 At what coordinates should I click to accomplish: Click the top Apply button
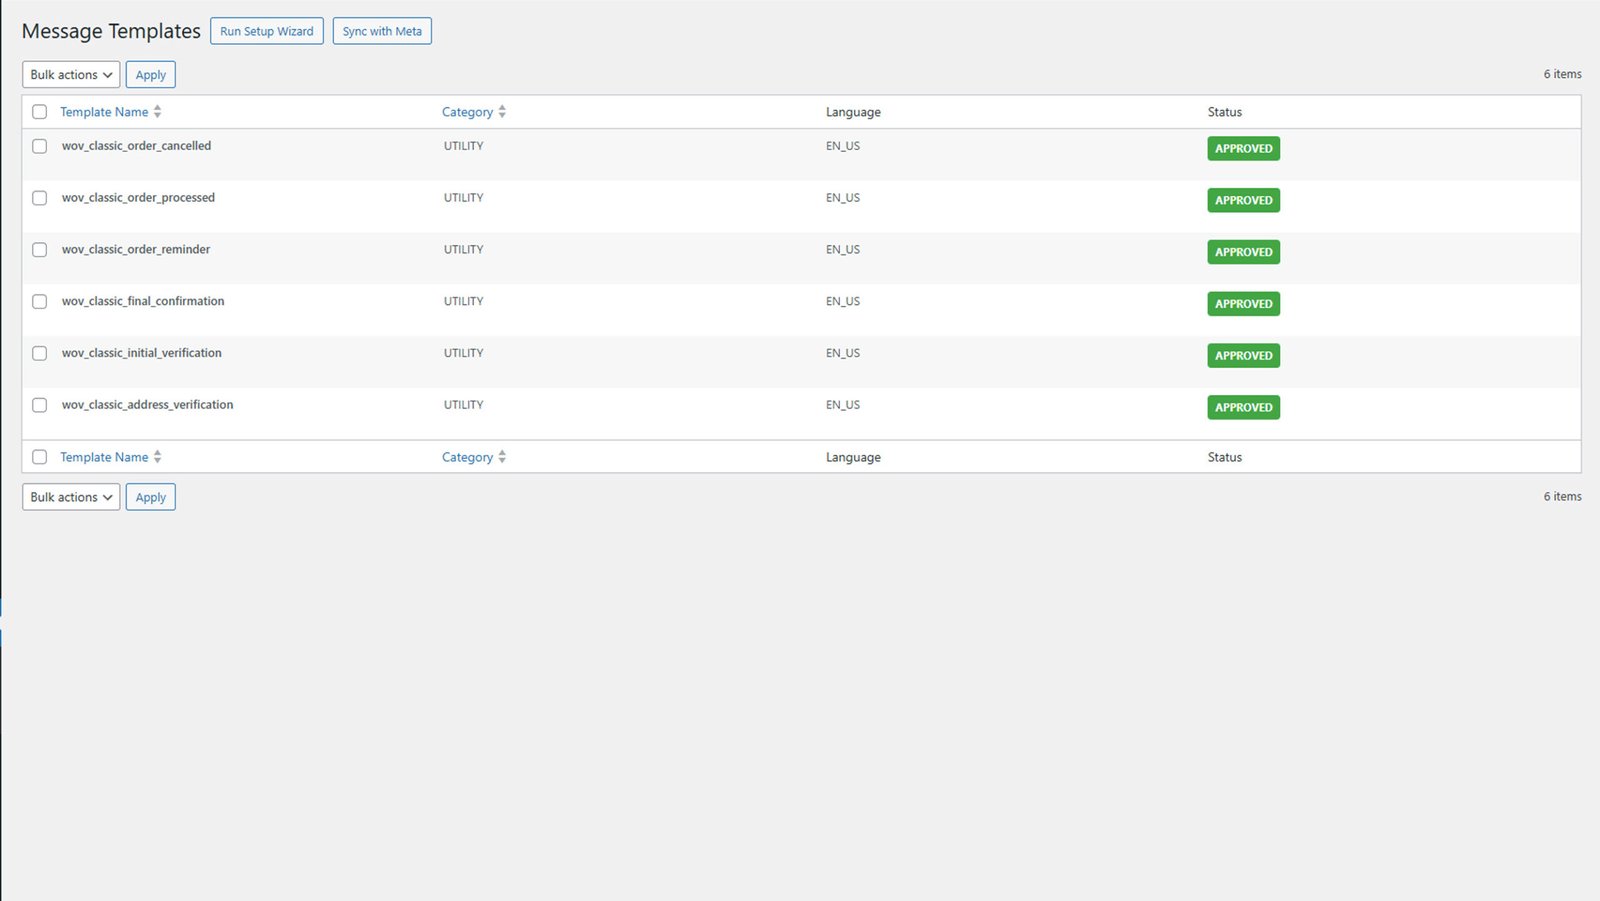[151, 75]
